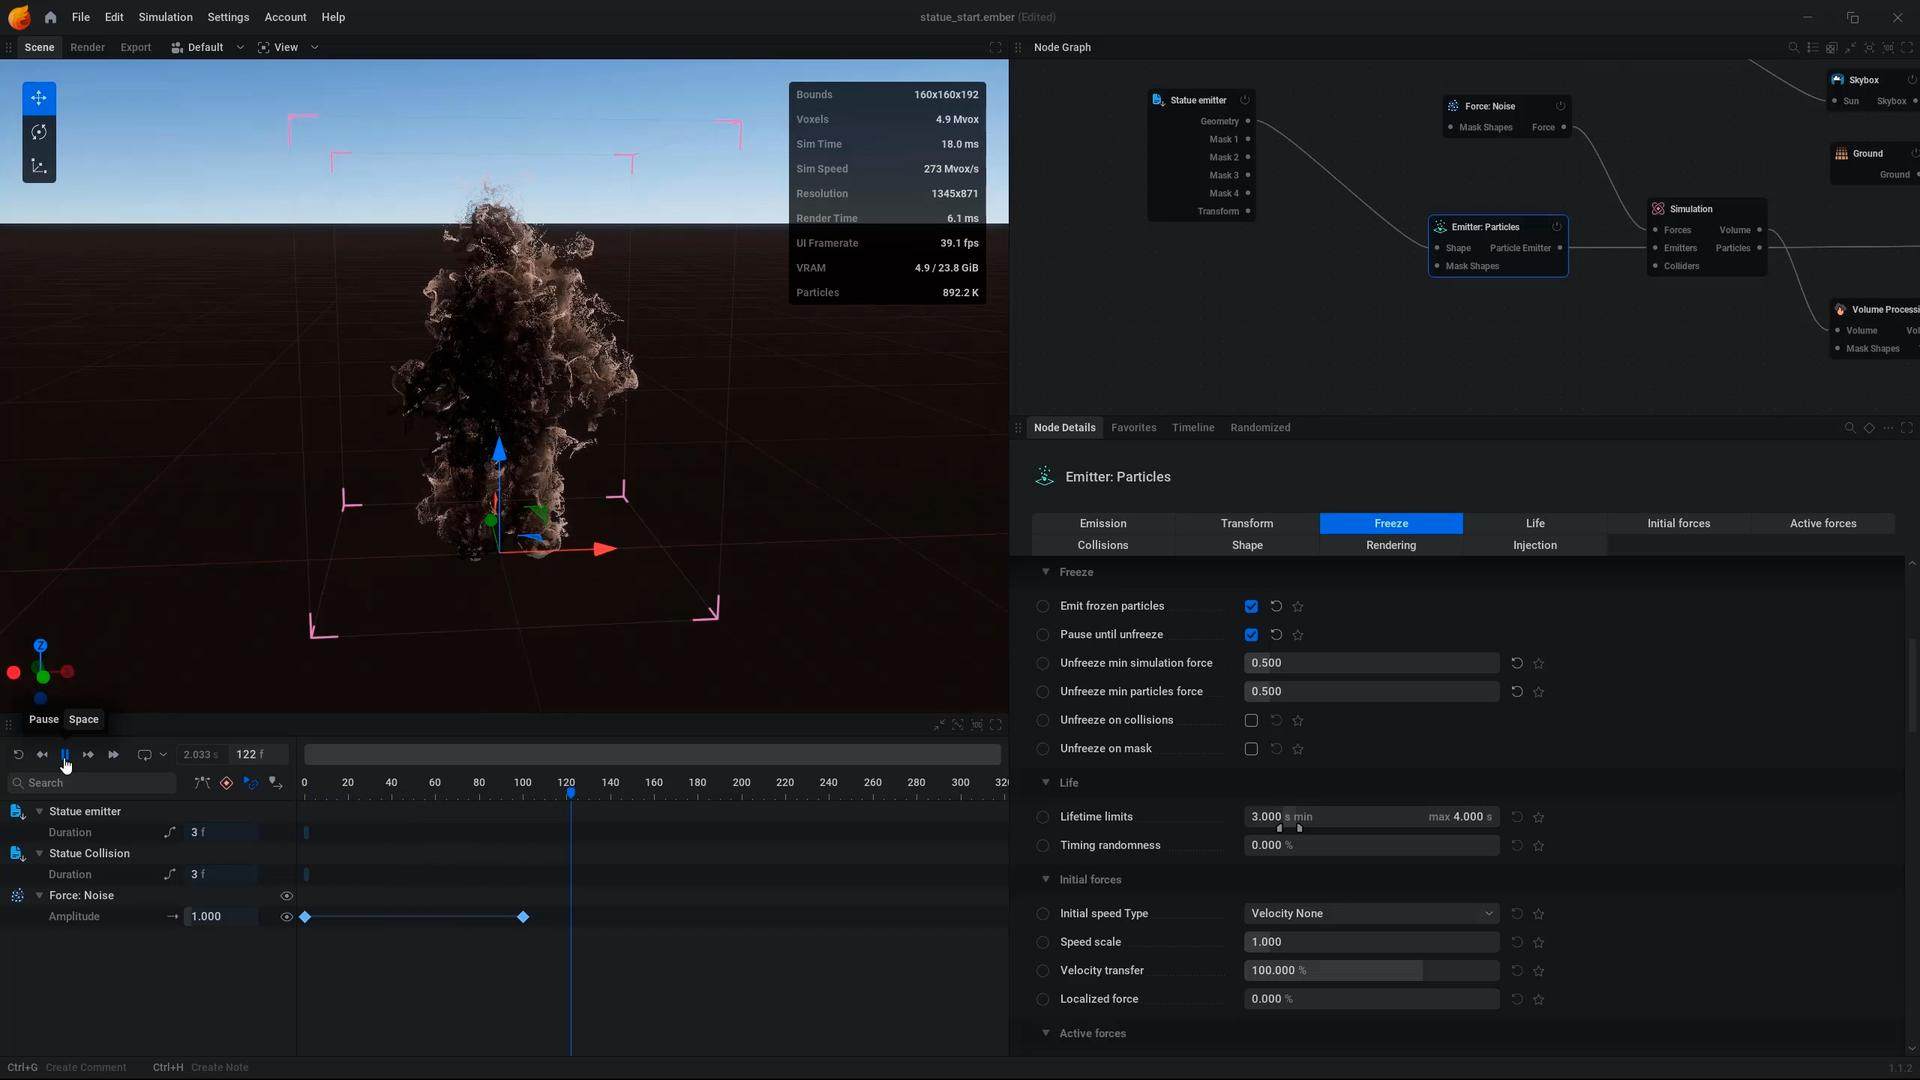Viewport: 1920px width, 1080px height.
Task: Pause the simulation playback
Action: (65, 755)
